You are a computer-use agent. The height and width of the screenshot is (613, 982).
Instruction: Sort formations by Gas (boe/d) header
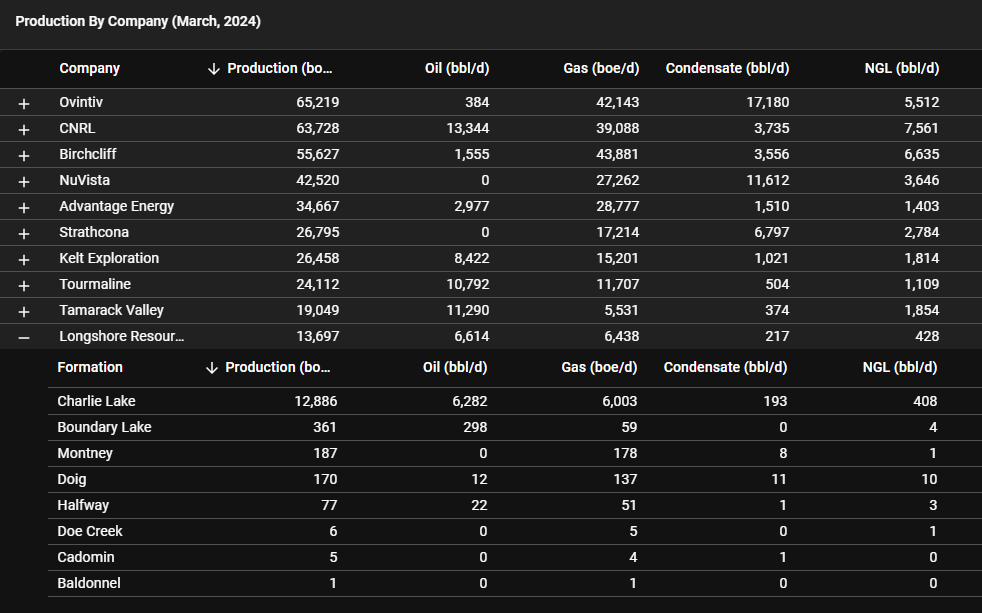(x=599, y=367)
